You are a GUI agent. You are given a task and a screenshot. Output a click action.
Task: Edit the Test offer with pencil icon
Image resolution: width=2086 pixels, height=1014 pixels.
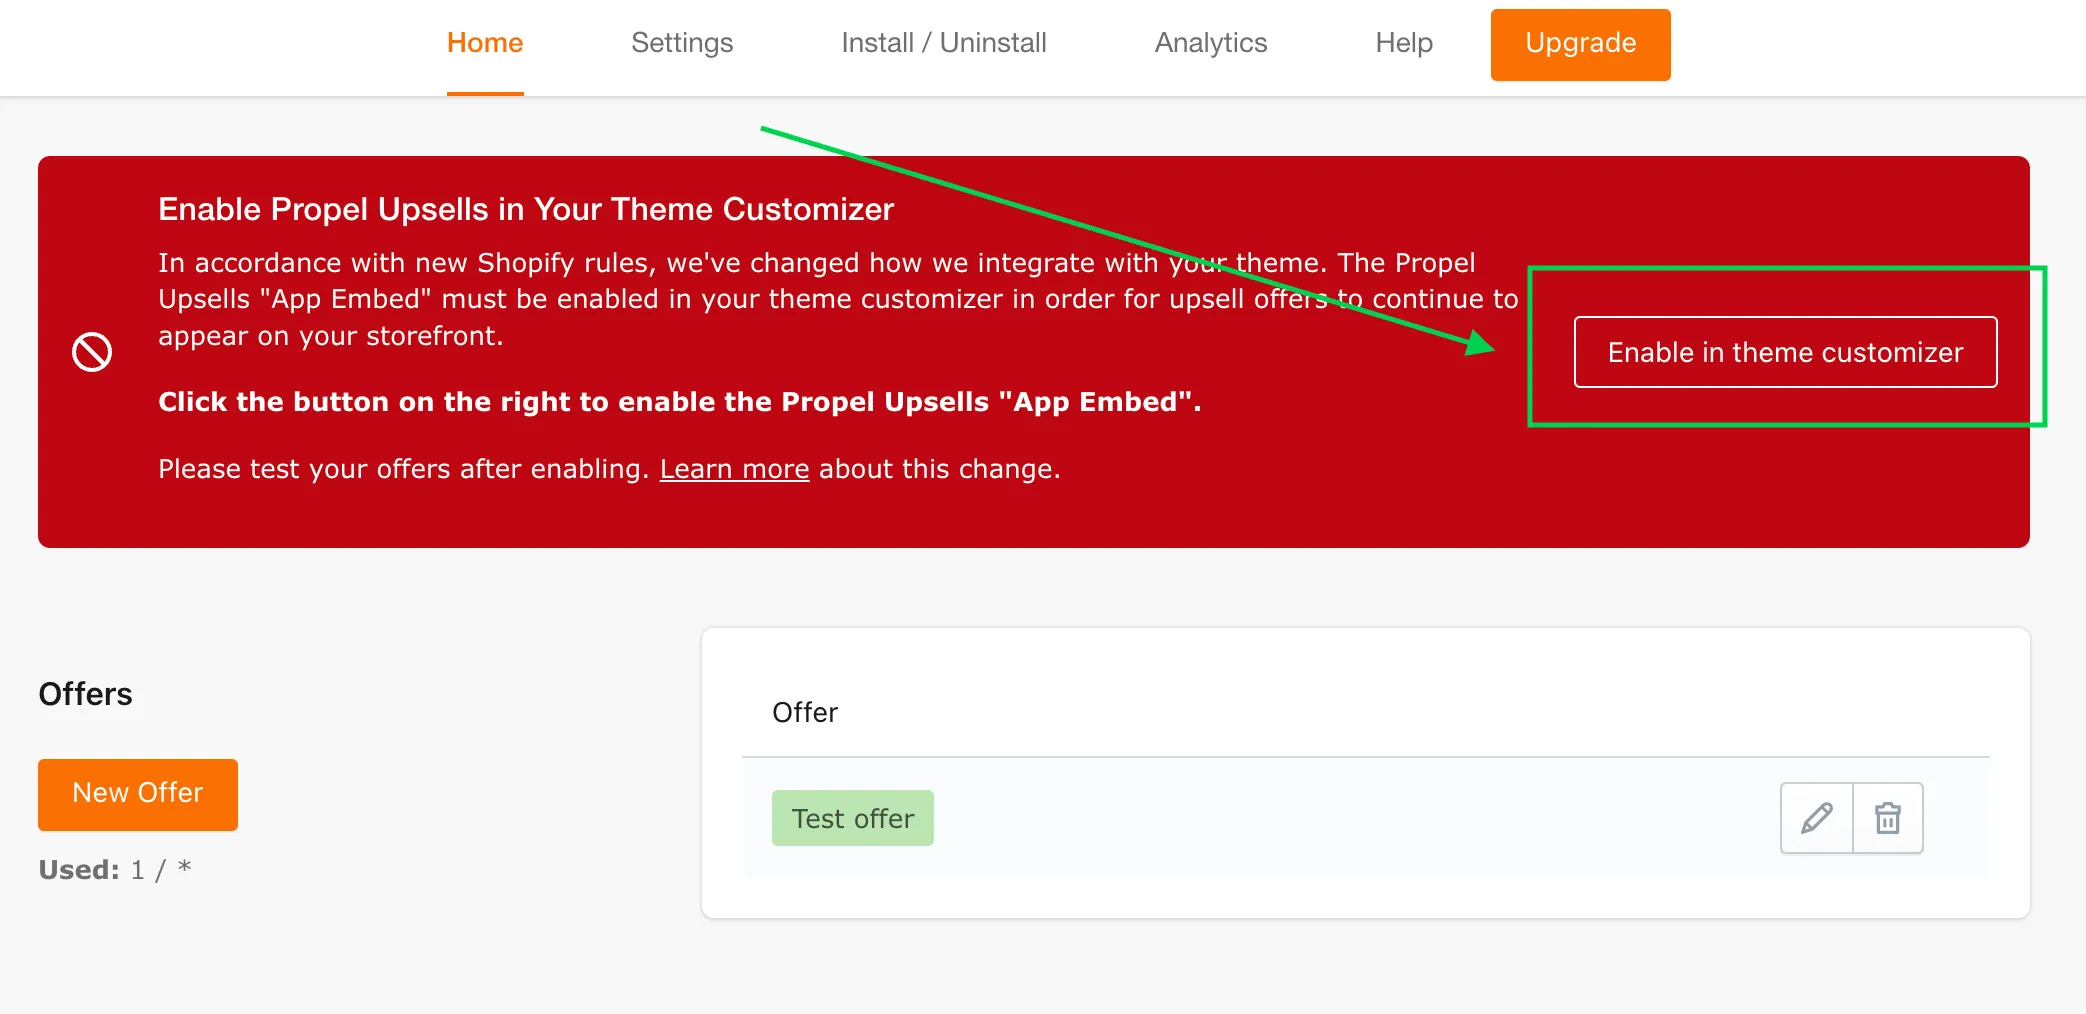tap(1817, 818)
